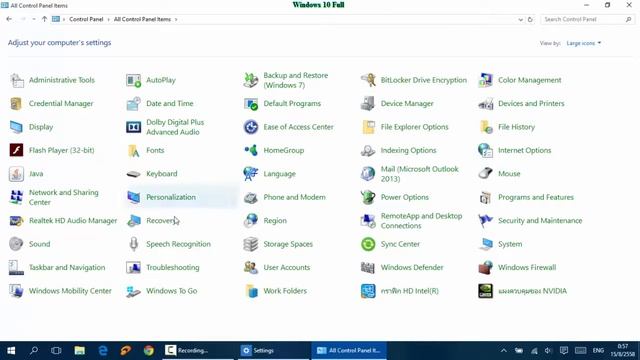The height and width of the screenshot is (360, 640).
Task: Click the Indexing Options icon
Action: [x=368, y=150]
